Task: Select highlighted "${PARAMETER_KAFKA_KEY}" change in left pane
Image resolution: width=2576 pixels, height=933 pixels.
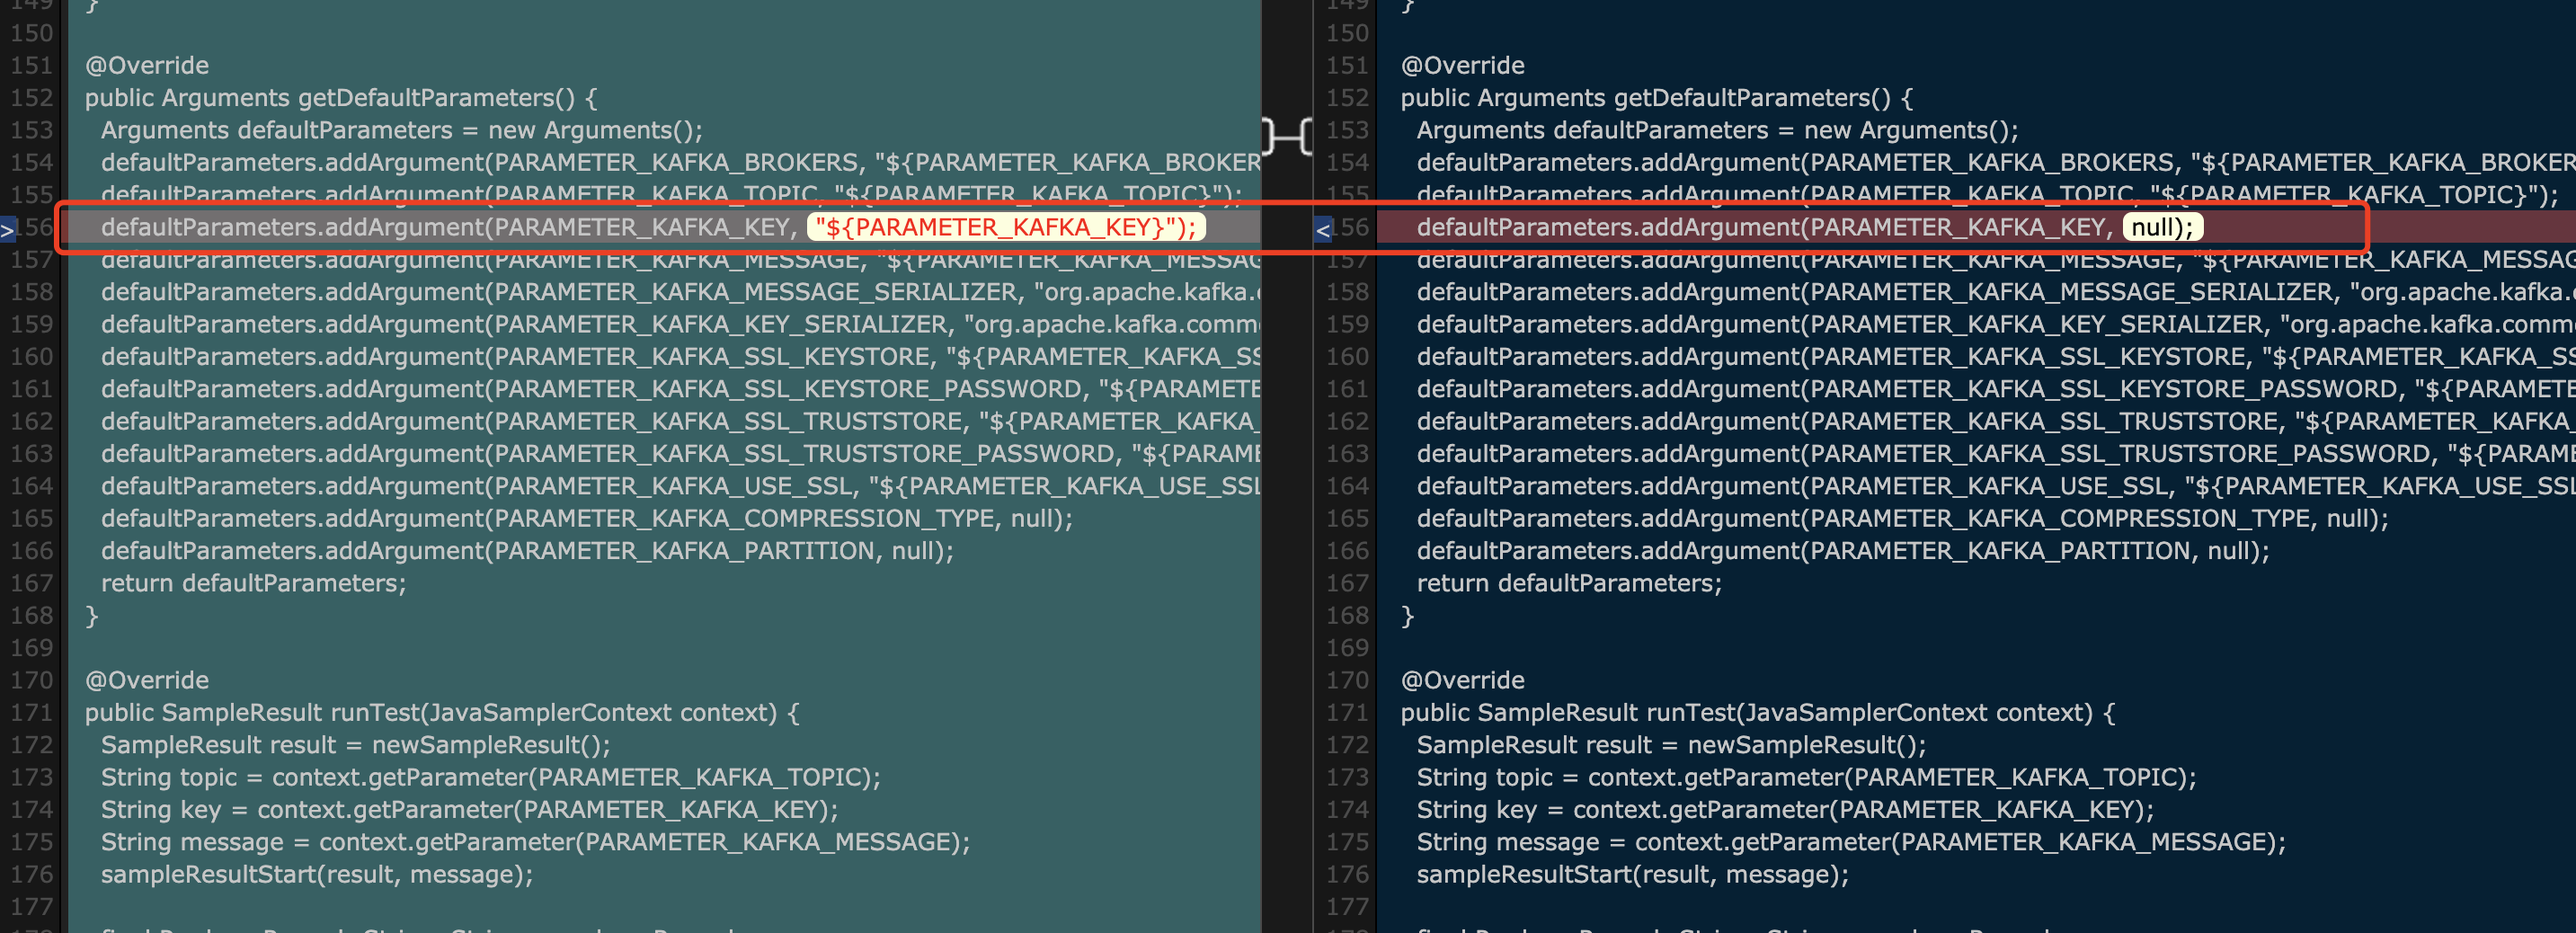Action: (x=1006, y=227)
